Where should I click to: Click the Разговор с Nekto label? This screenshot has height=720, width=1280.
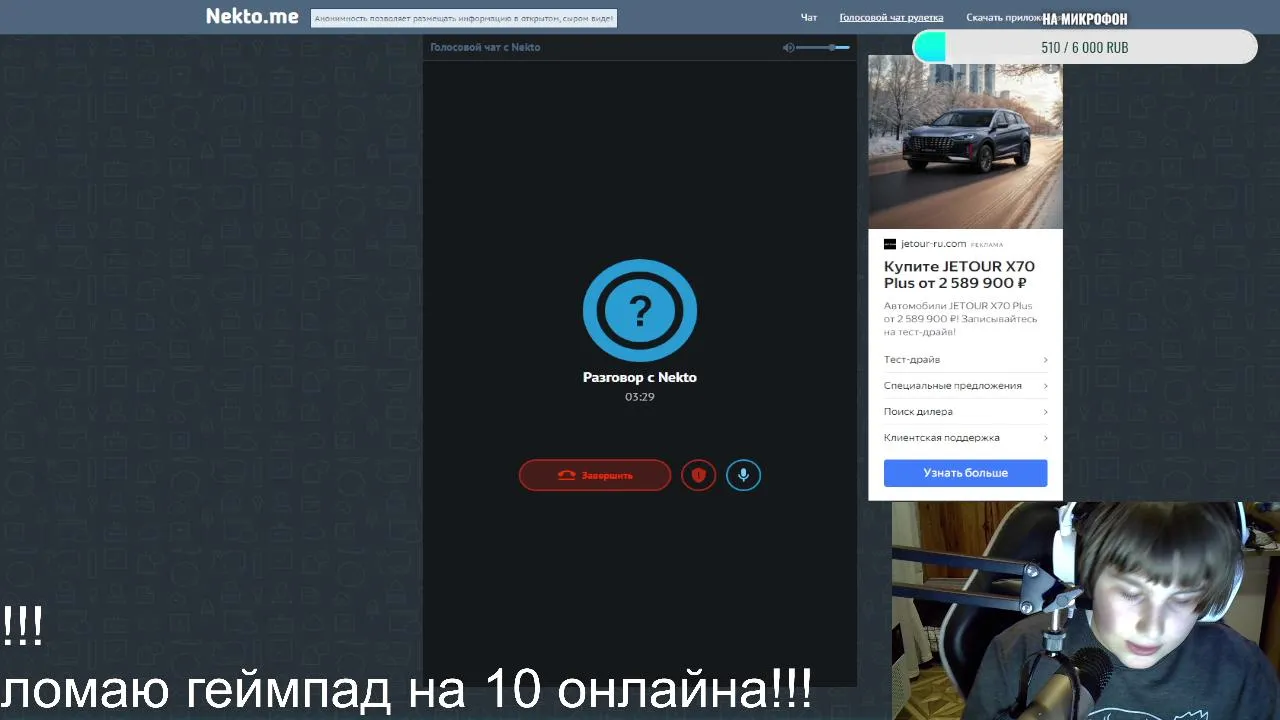tap(640, 377)
